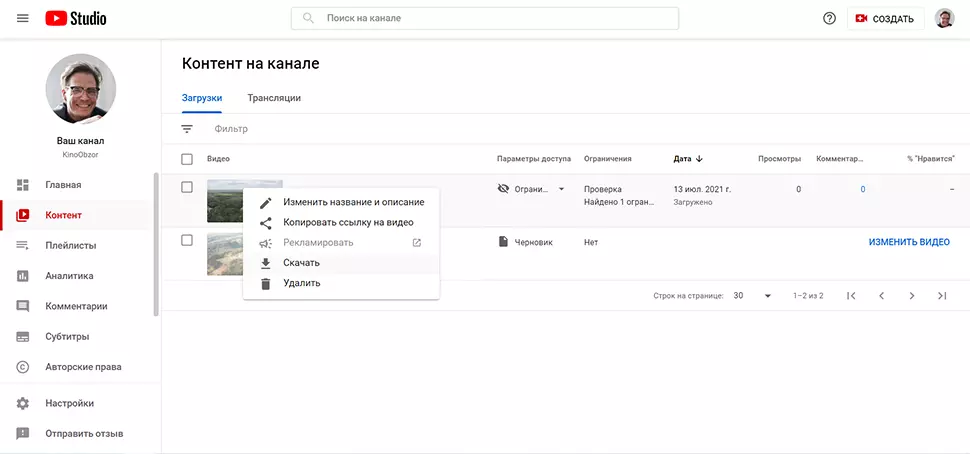Click ИЗМЕНИТЬ ВИДЕО link
970x454 pixels.
pos(909,242)
